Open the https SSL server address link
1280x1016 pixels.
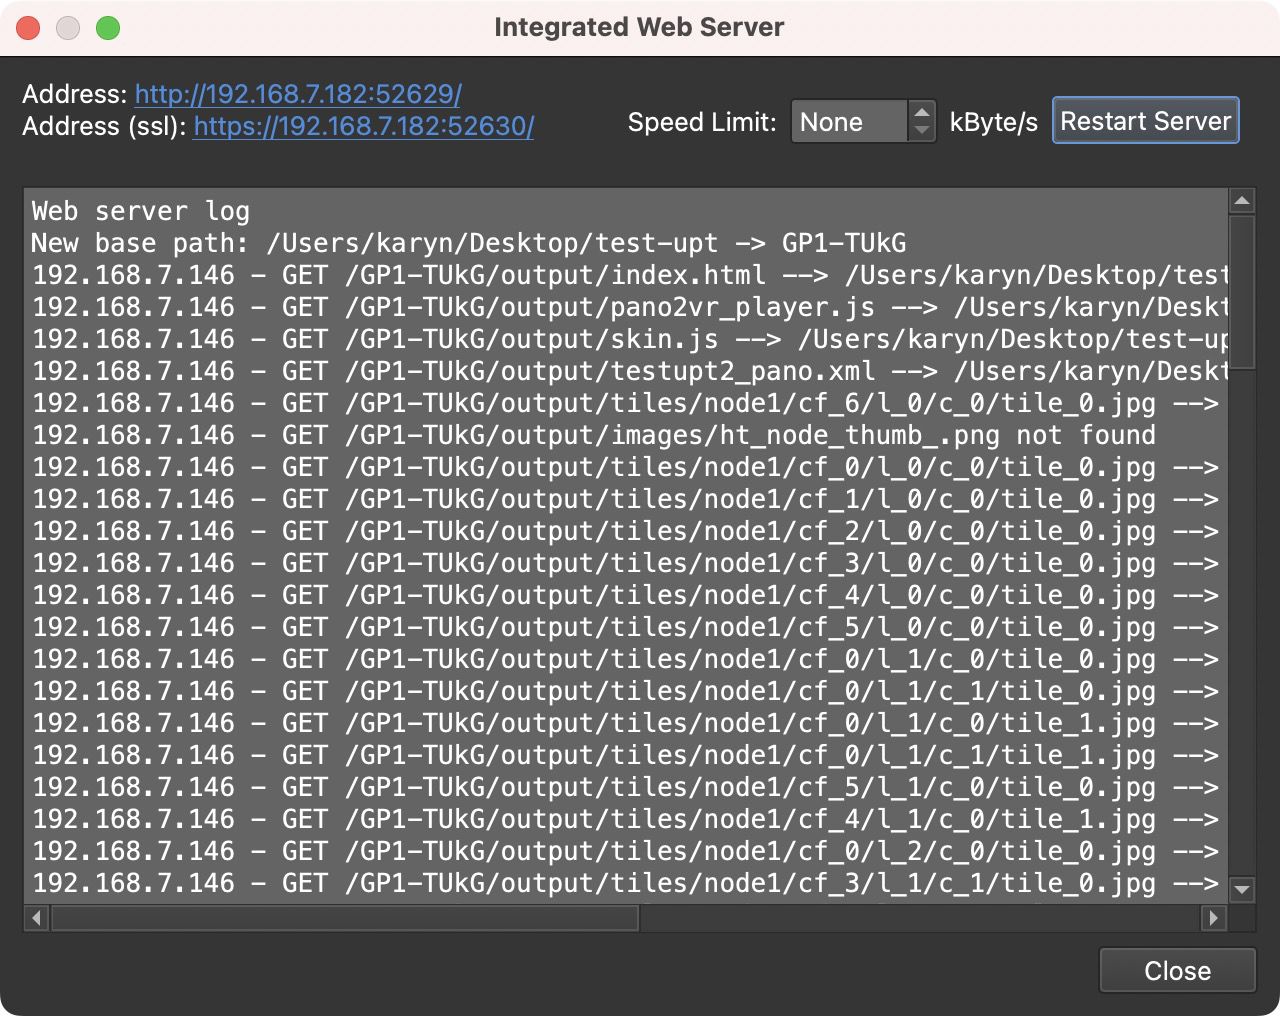point(362,128)
